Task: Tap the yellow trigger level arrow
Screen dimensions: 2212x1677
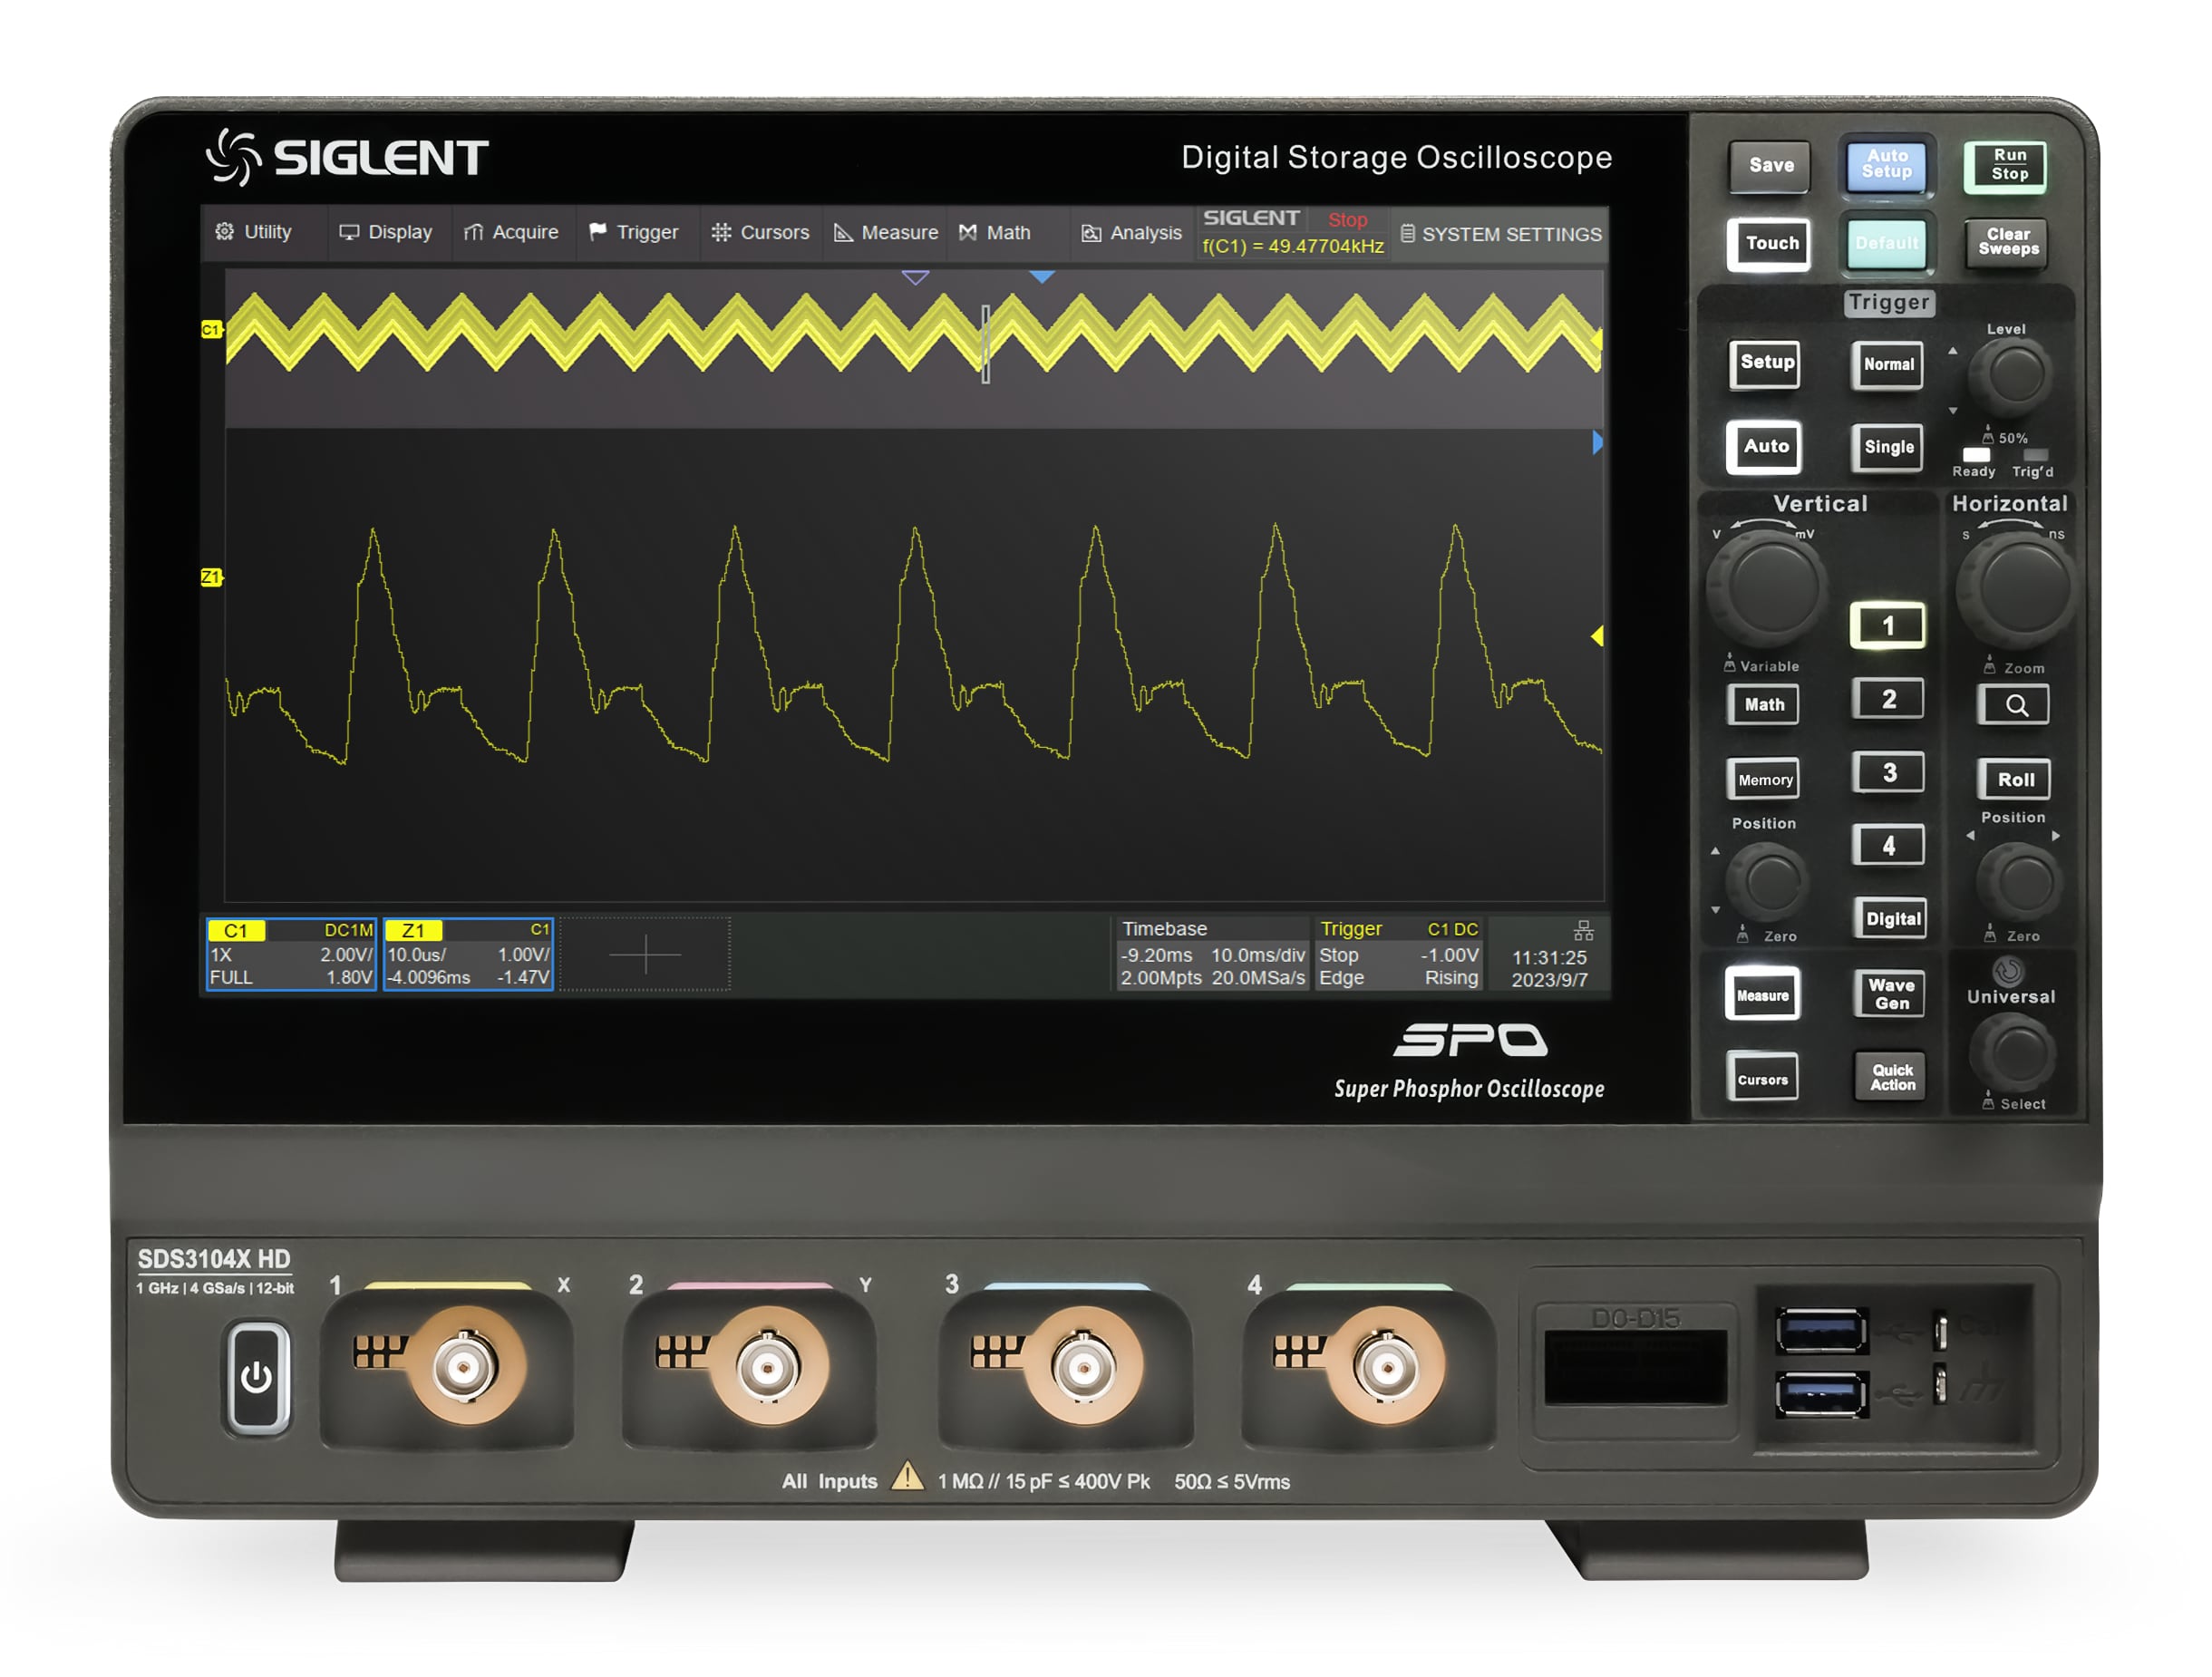Action: click(x=1597, y=636)
